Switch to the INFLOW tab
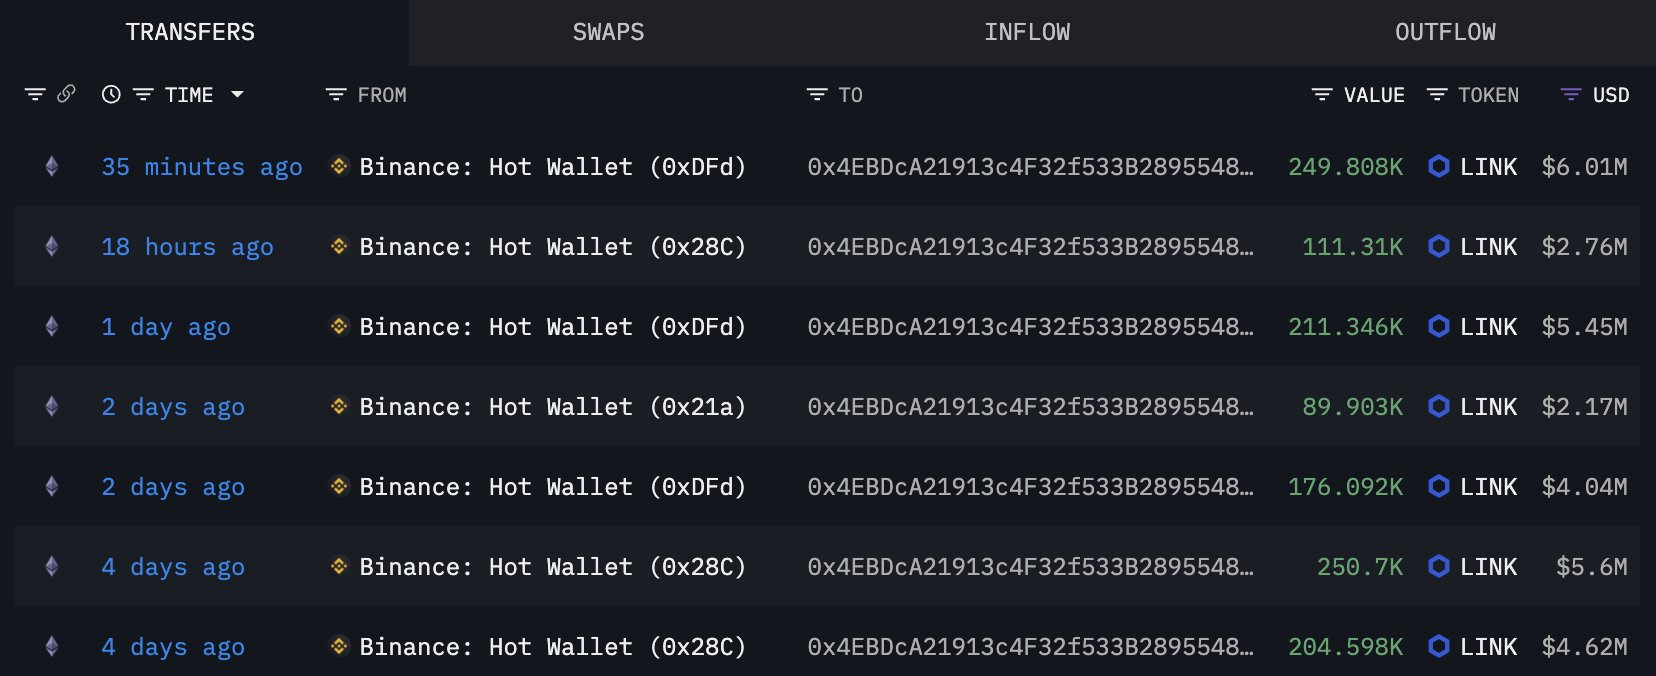The height and width of the screenshot is (676, 1656). click(x=1027, y=32)
